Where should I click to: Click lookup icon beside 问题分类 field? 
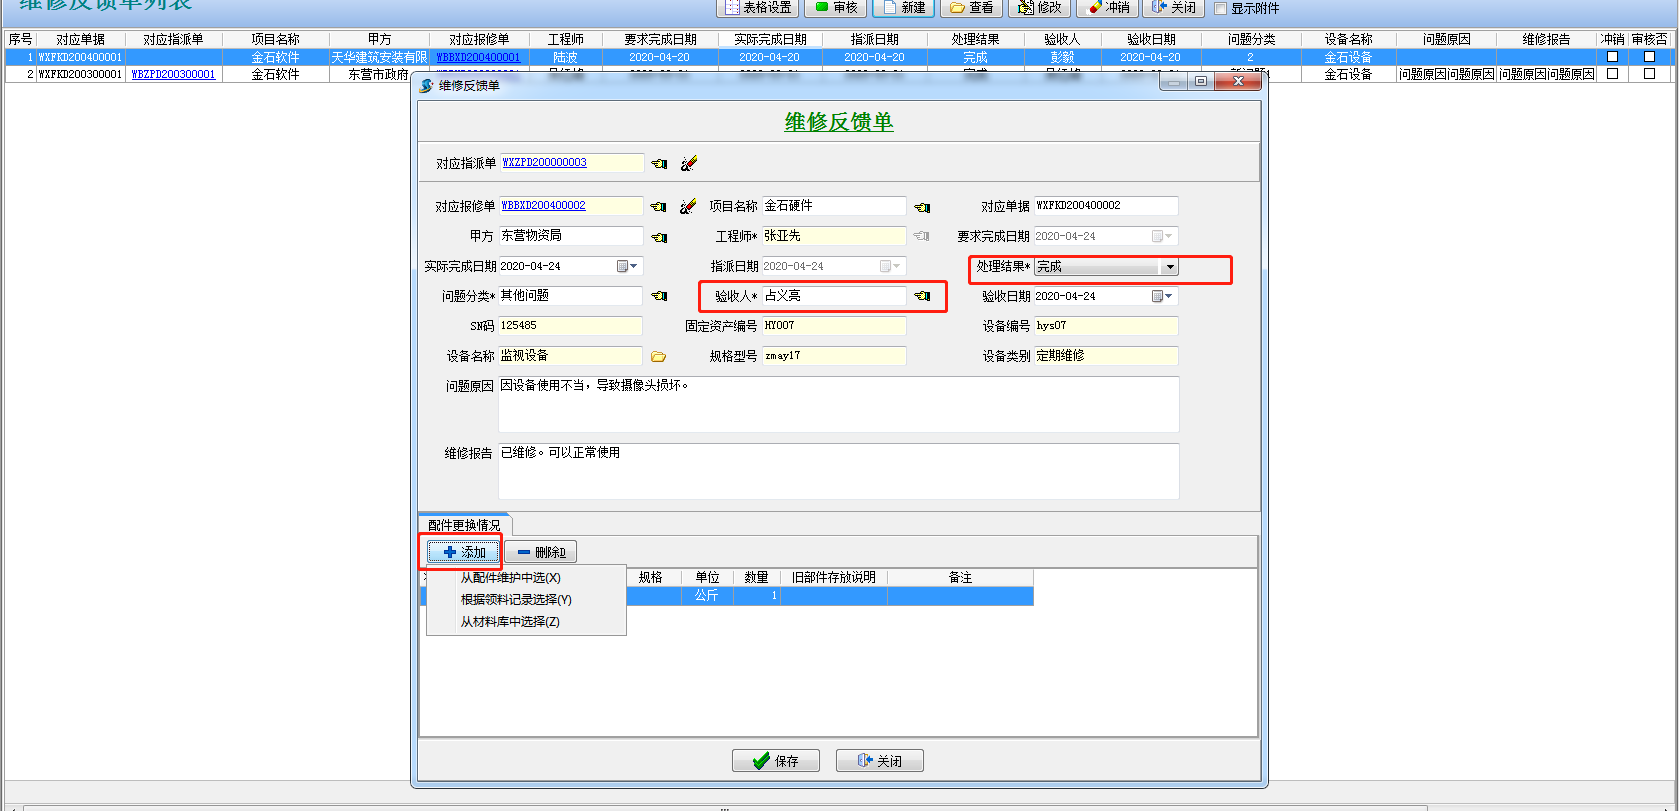pos(659,296)
